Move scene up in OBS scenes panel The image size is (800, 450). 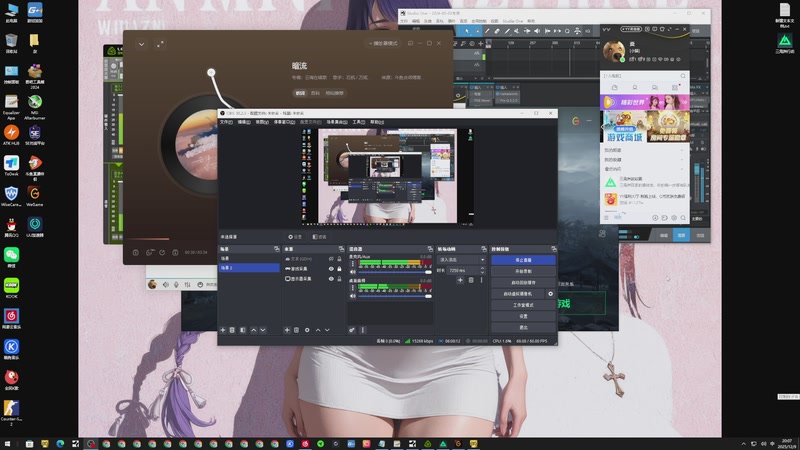254,330
